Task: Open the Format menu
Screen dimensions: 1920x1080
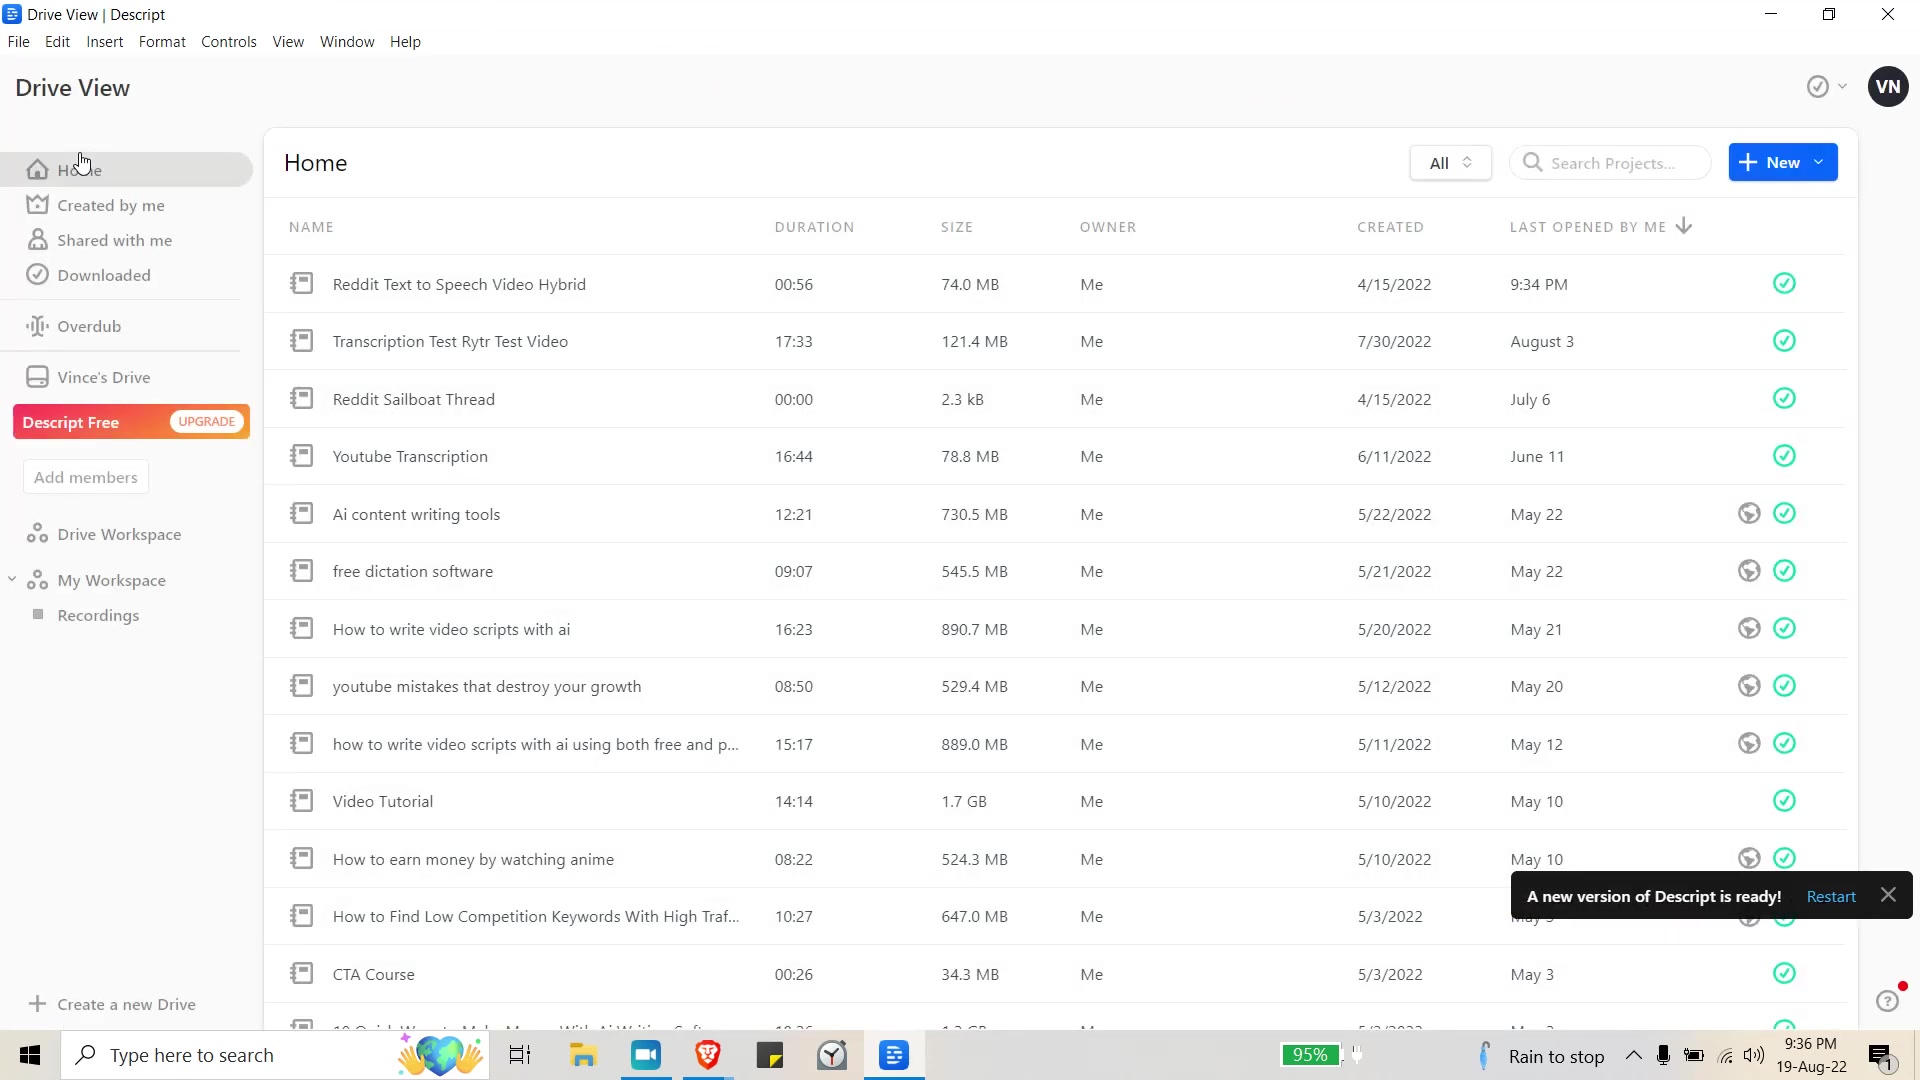Action: 162,42
